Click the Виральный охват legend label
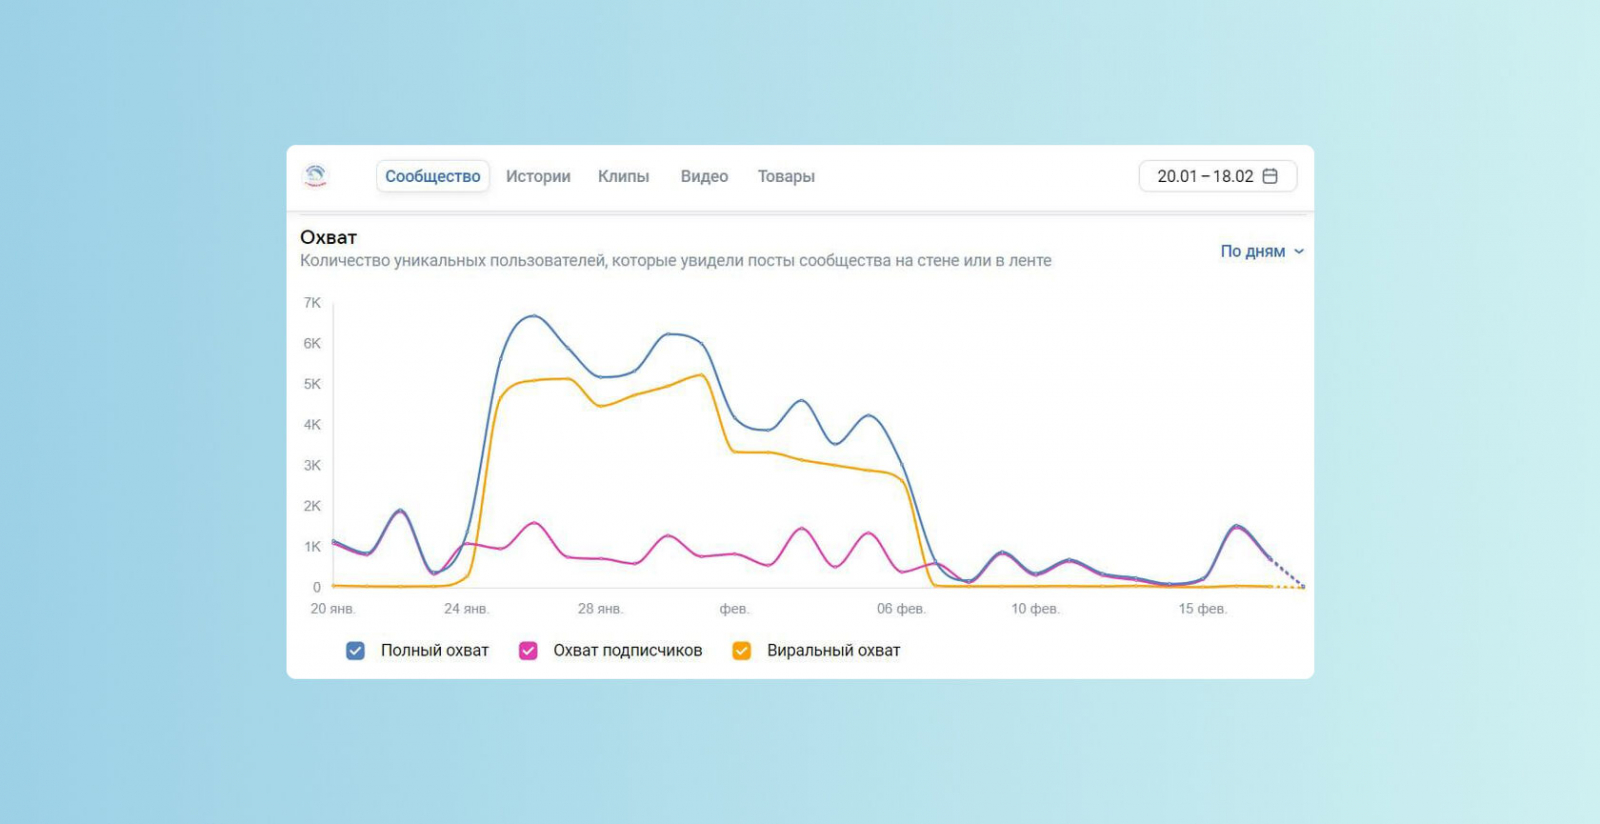 click(834, 651)
